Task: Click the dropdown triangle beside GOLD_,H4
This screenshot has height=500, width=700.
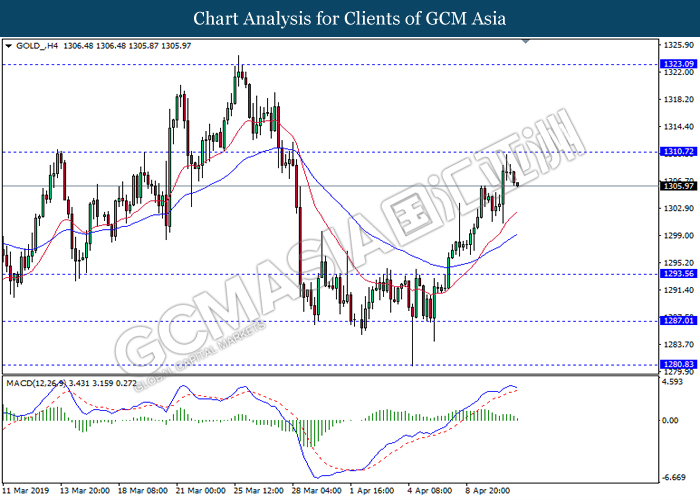Action: click(x=8, y=46)
